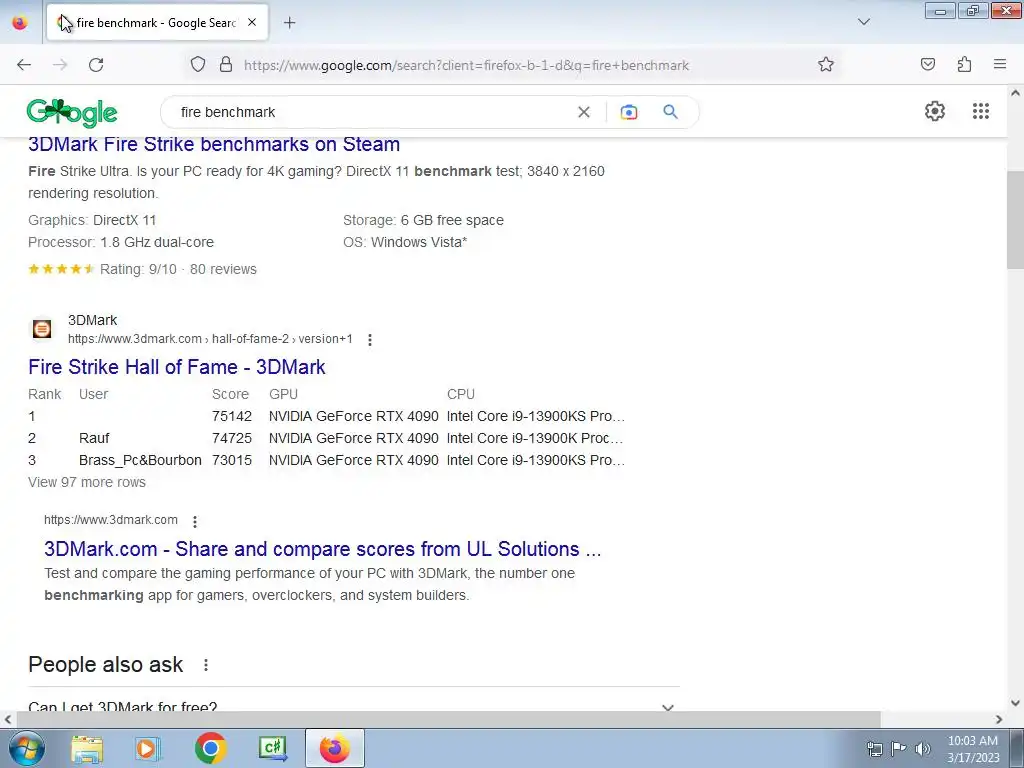Expand Can I get 3DMark for free question
The height and width of the screenshot is (768, 1024).
tap(353, 707)
